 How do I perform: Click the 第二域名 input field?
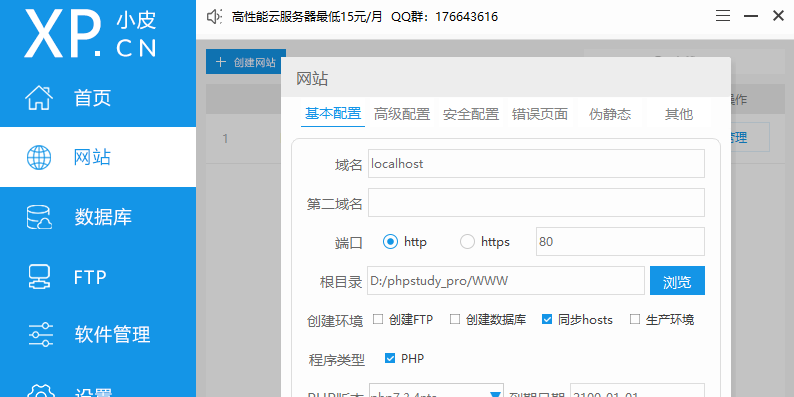(536, 203)
